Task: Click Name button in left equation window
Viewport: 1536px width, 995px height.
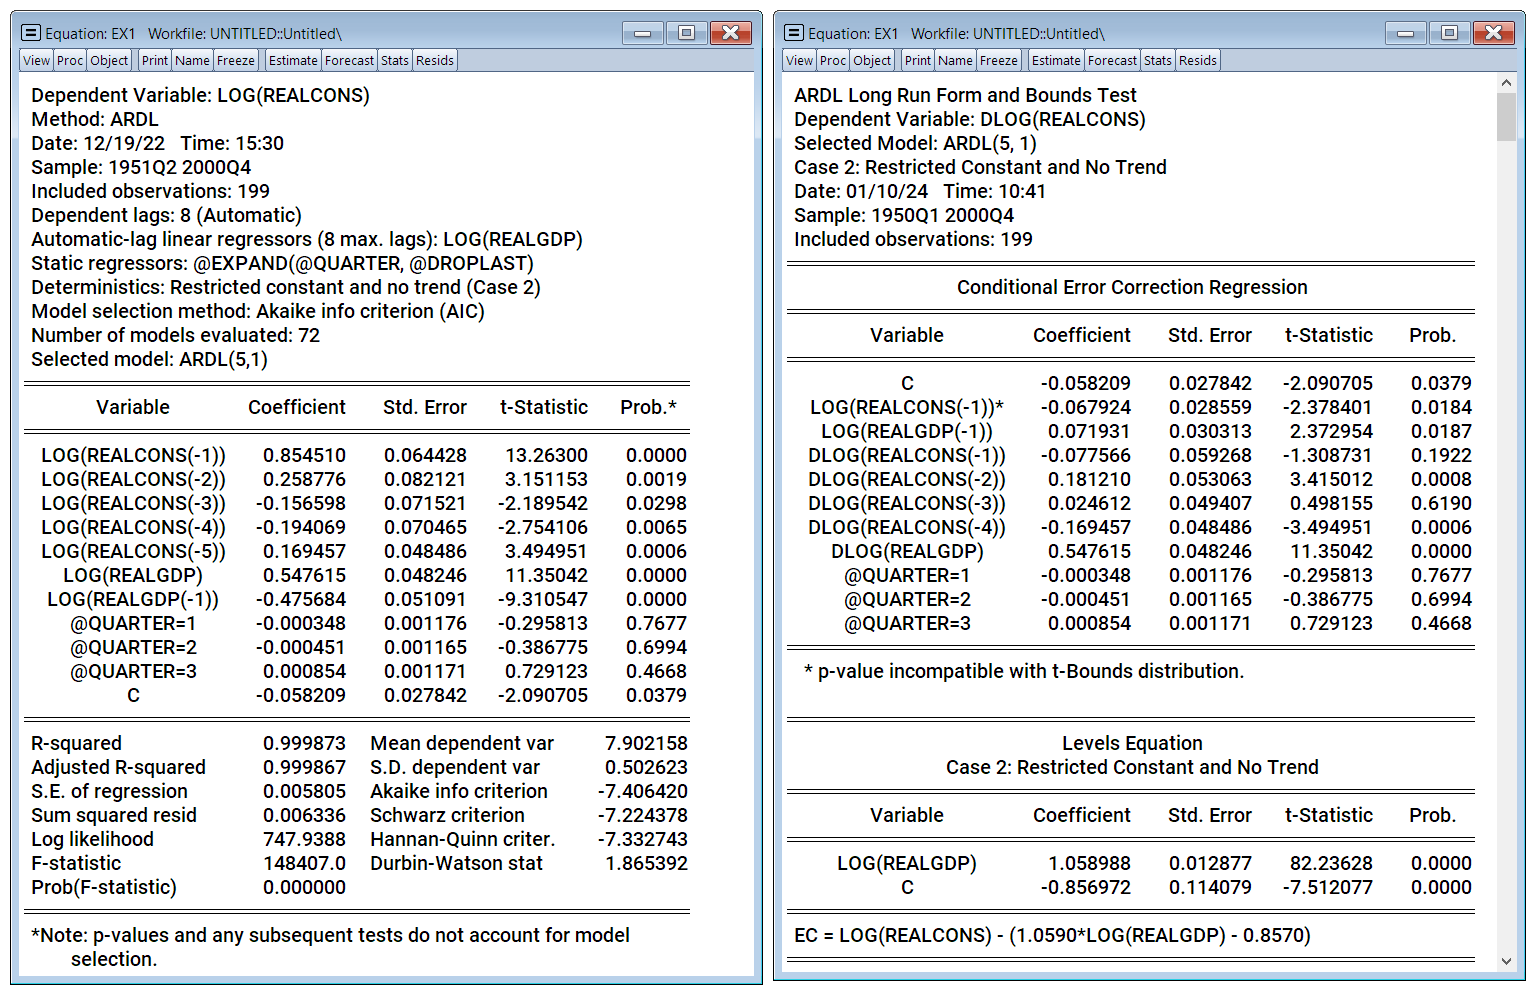Action: [192, 60]
